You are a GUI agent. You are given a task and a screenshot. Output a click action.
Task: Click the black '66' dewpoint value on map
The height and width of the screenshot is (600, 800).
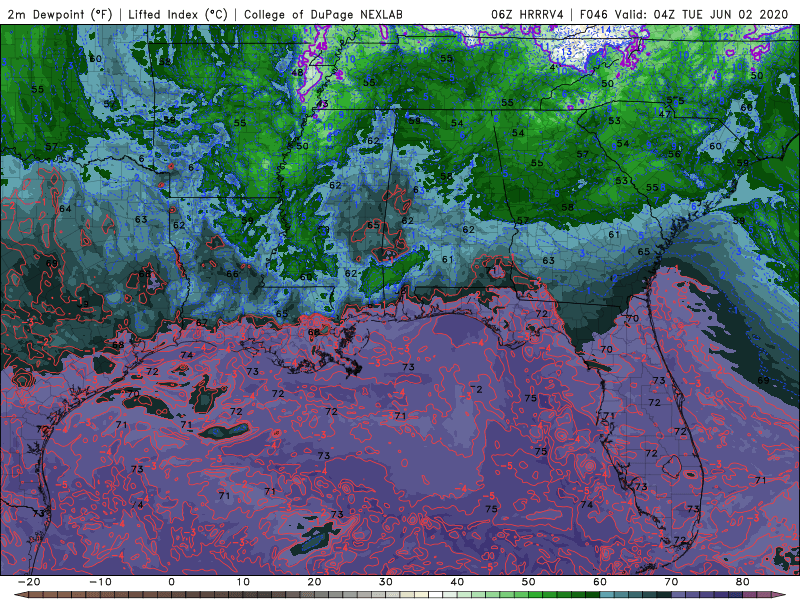coord(232,274)
